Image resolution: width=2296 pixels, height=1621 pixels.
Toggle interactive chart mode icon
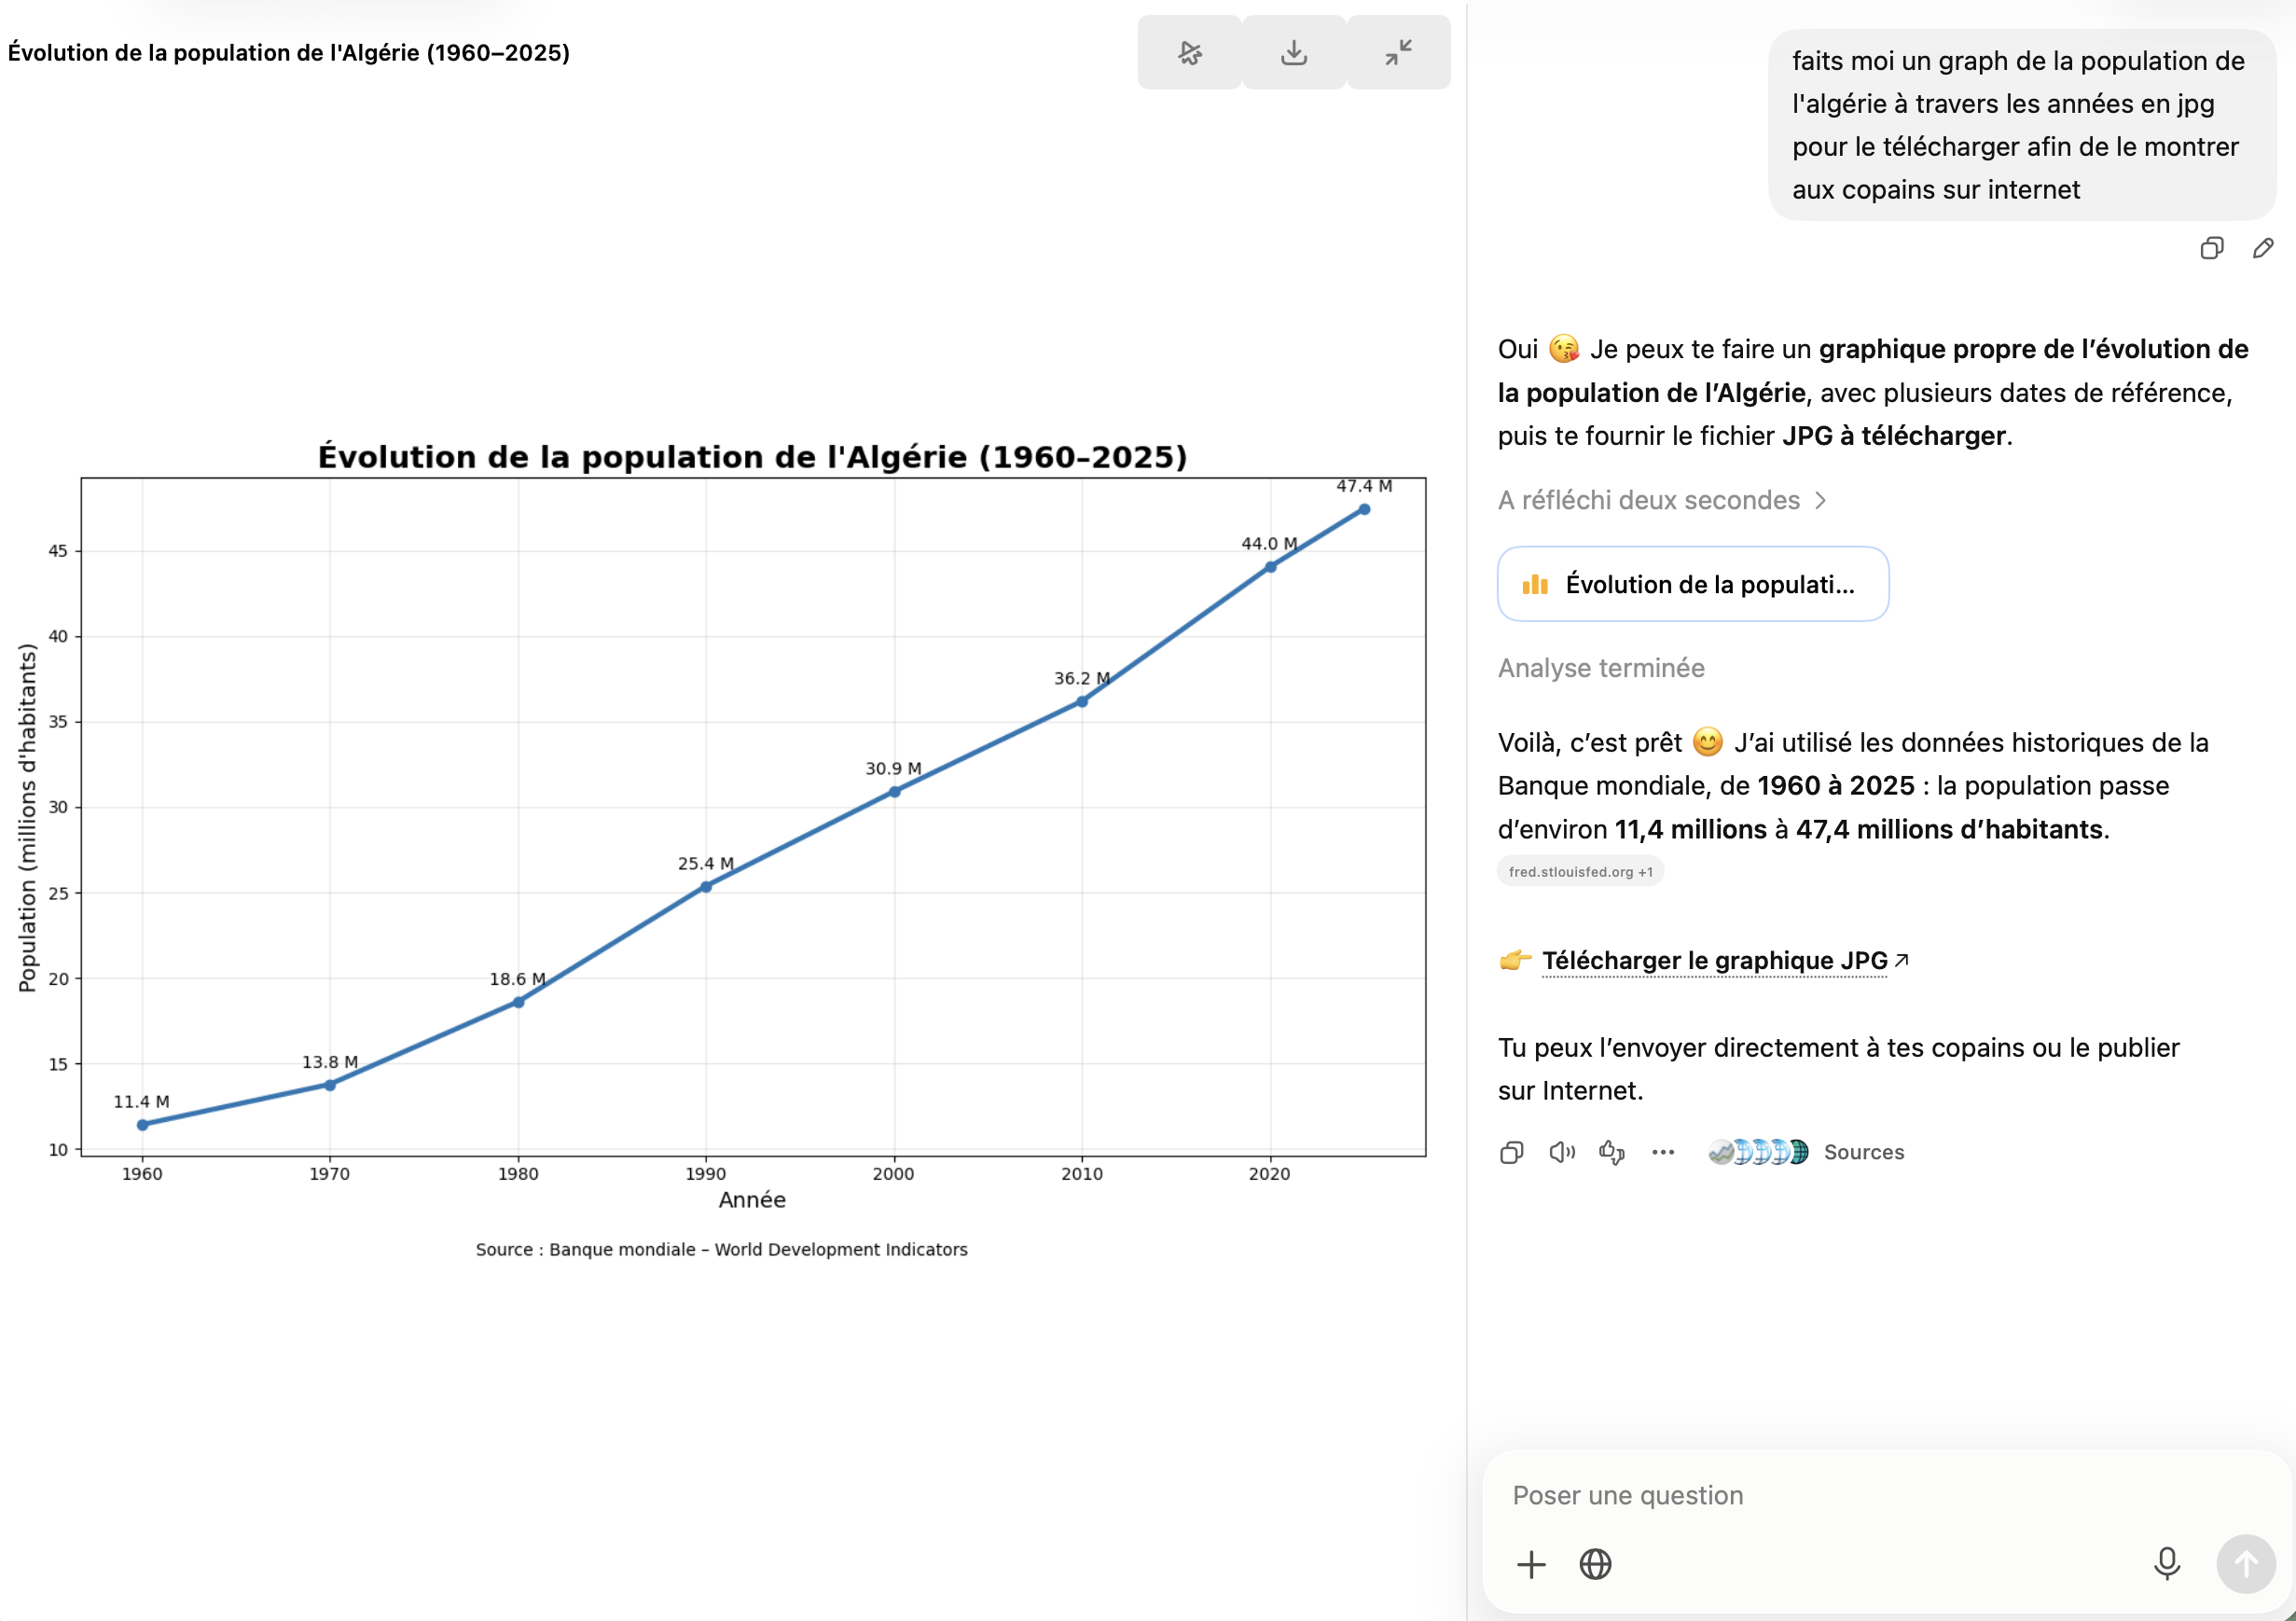pyautogui.click(x=1189, y=52)
